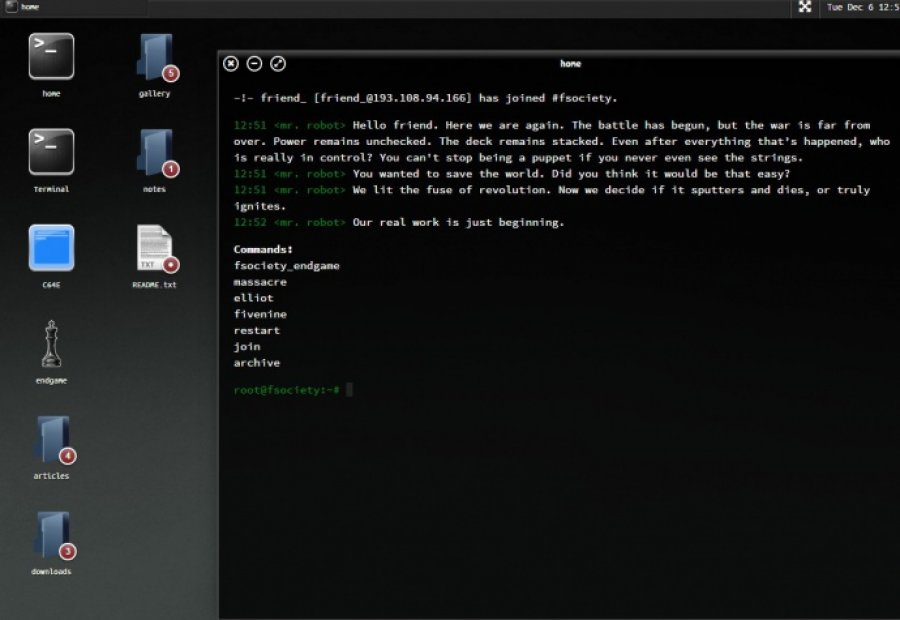This screenshot has width=900, height=620.
Task: Open the downloads folder
Action: 53,535
